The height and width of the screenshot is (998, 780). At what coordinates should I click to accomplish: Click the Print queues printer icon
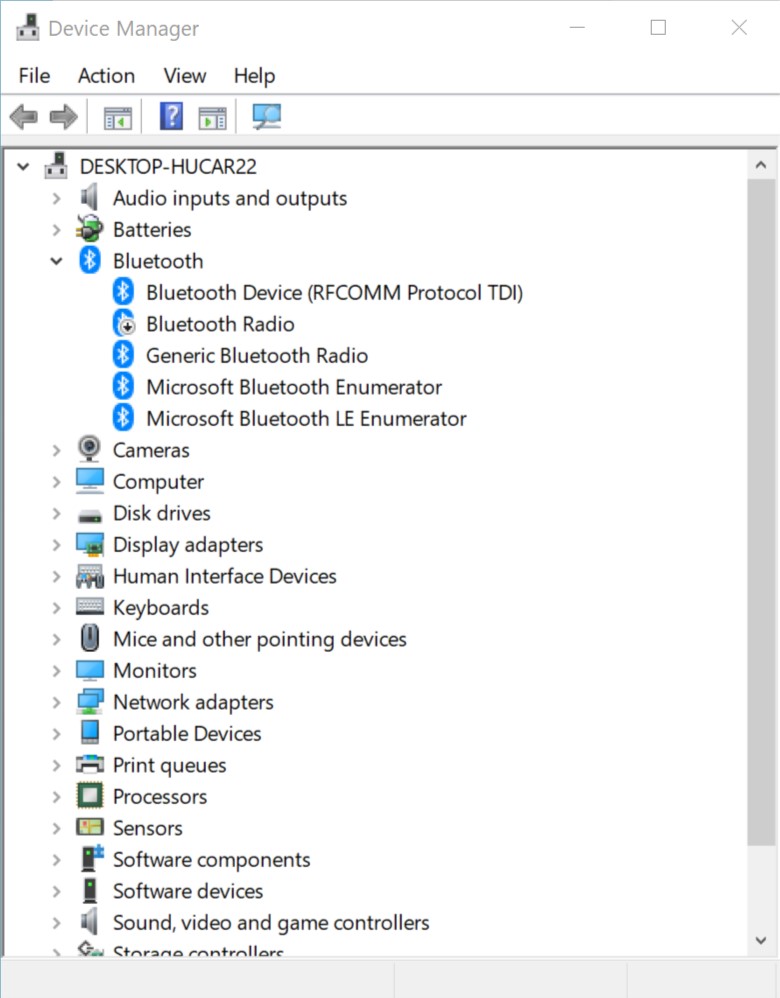[90, 764]
